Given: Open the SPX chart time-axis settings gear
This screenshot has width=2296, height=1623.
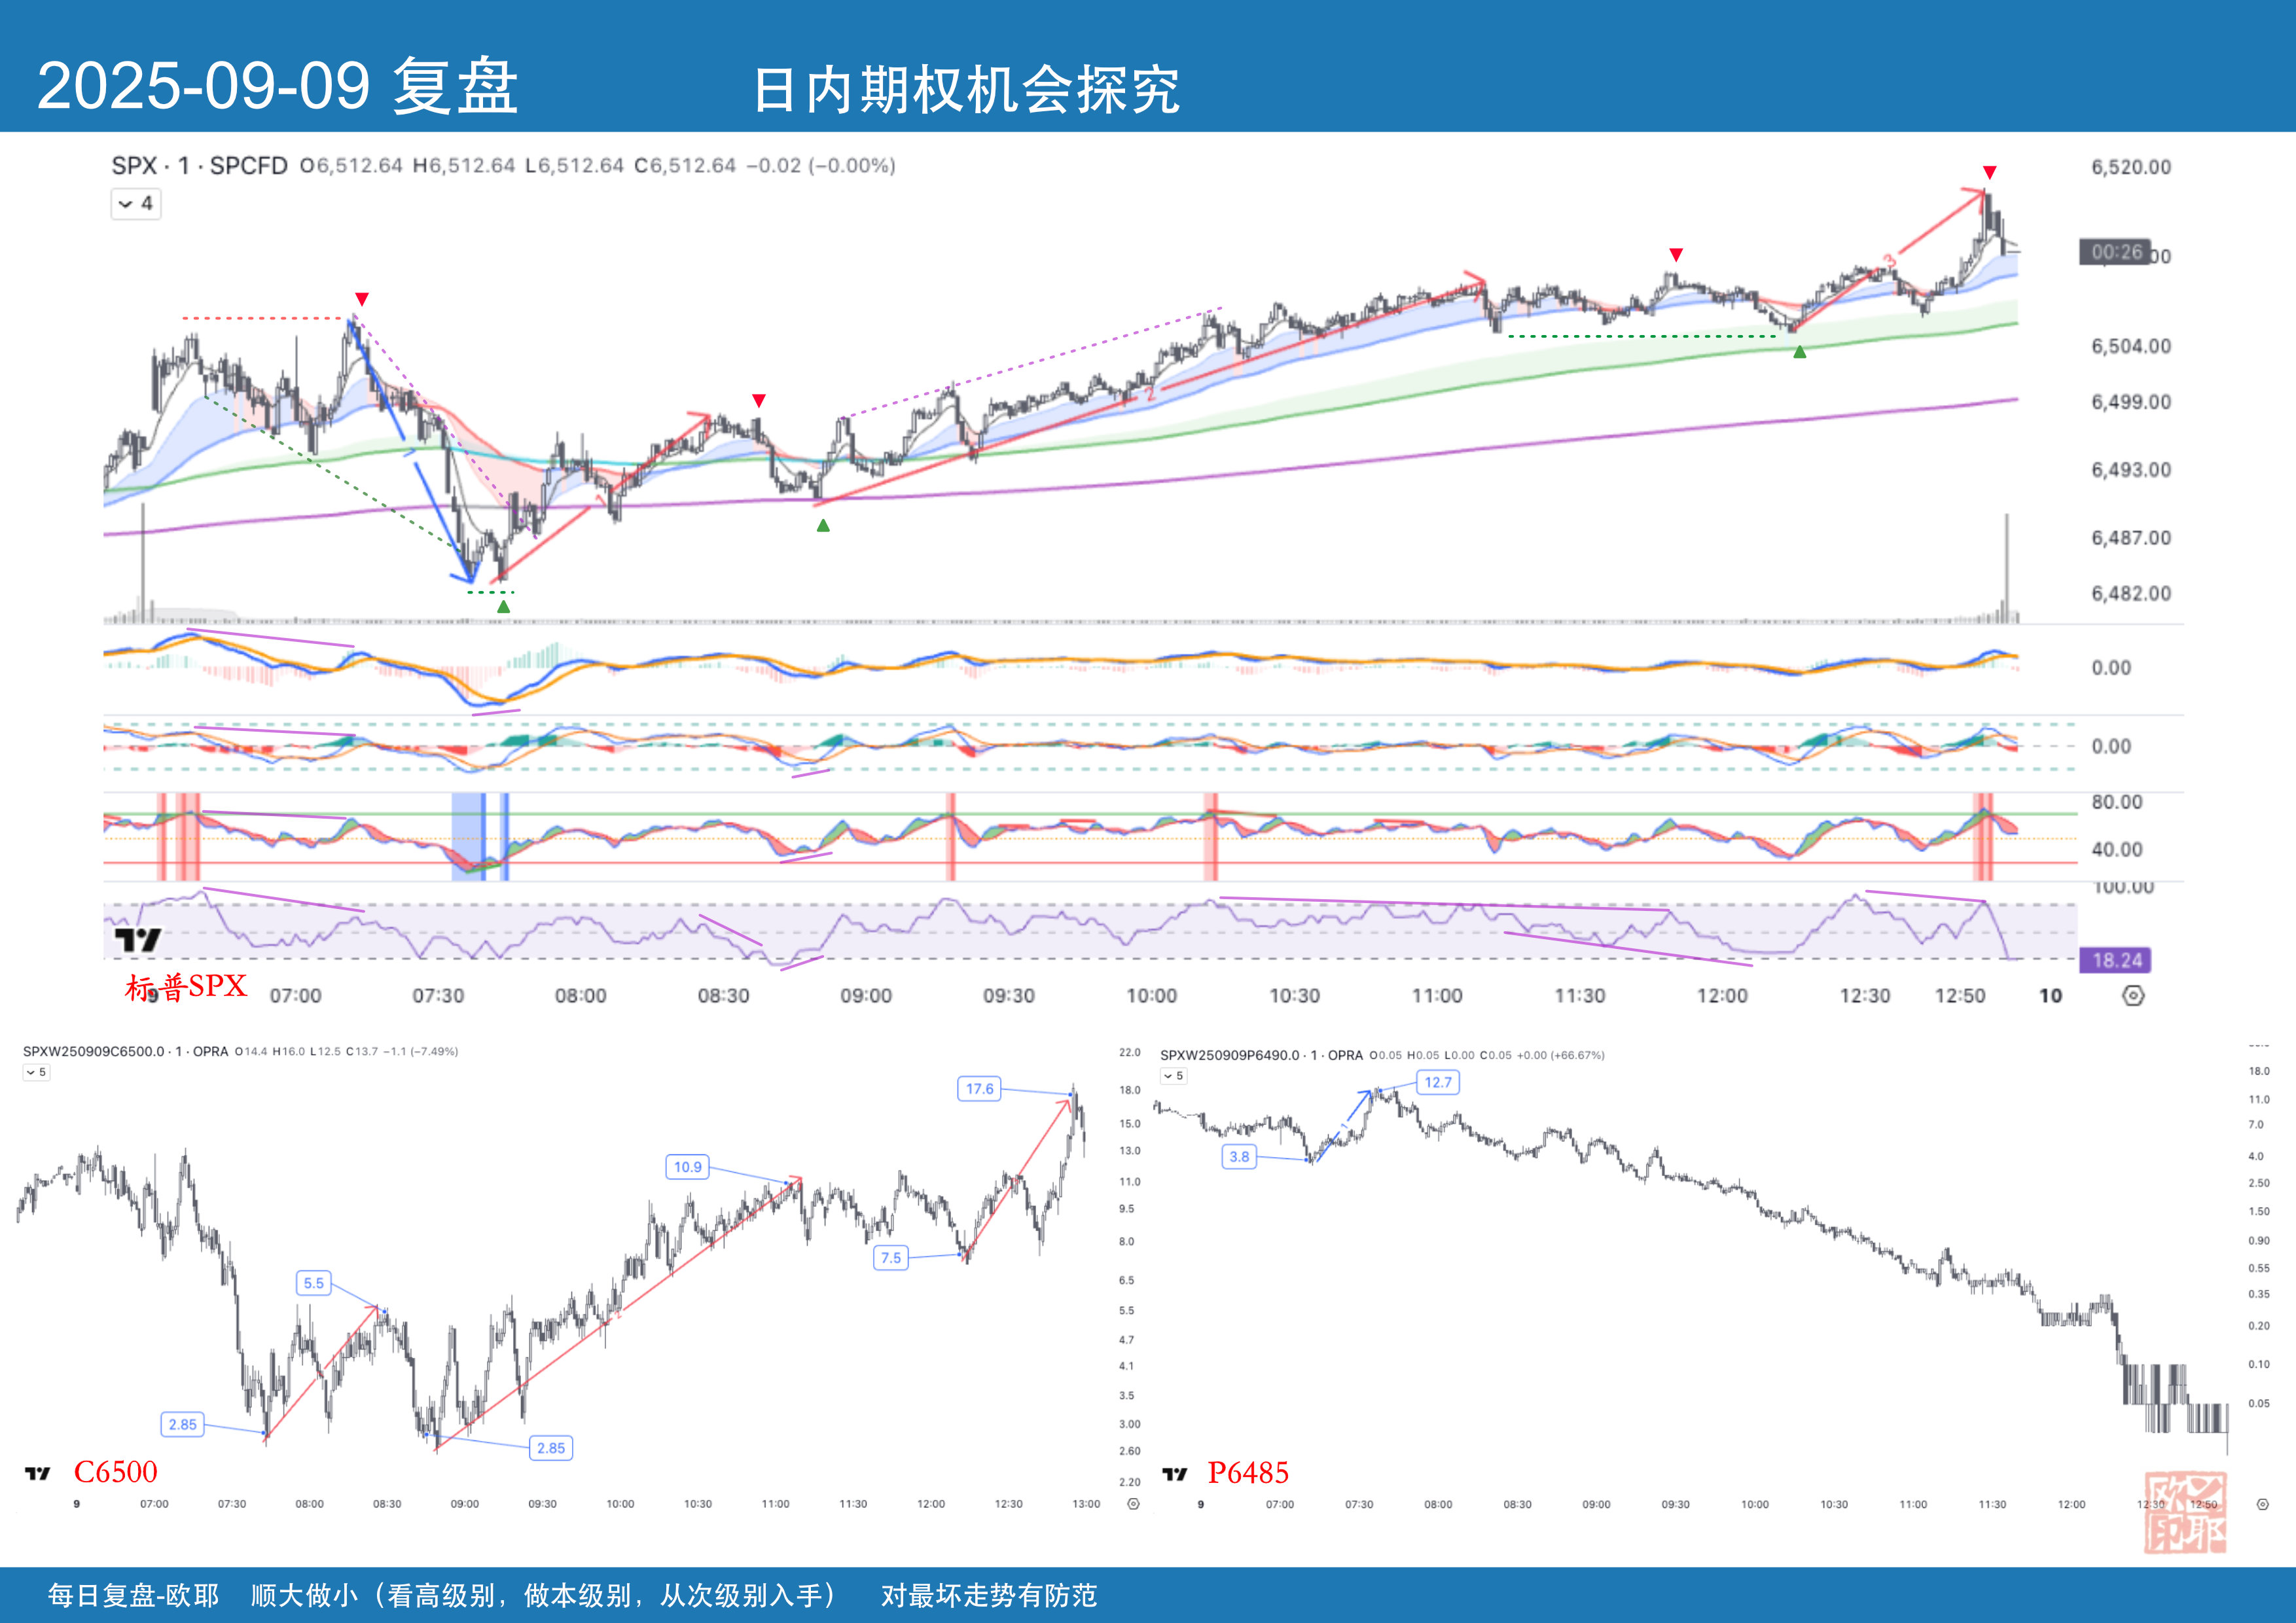Looking at the screenshot, I should click(x=2133, y=996).
